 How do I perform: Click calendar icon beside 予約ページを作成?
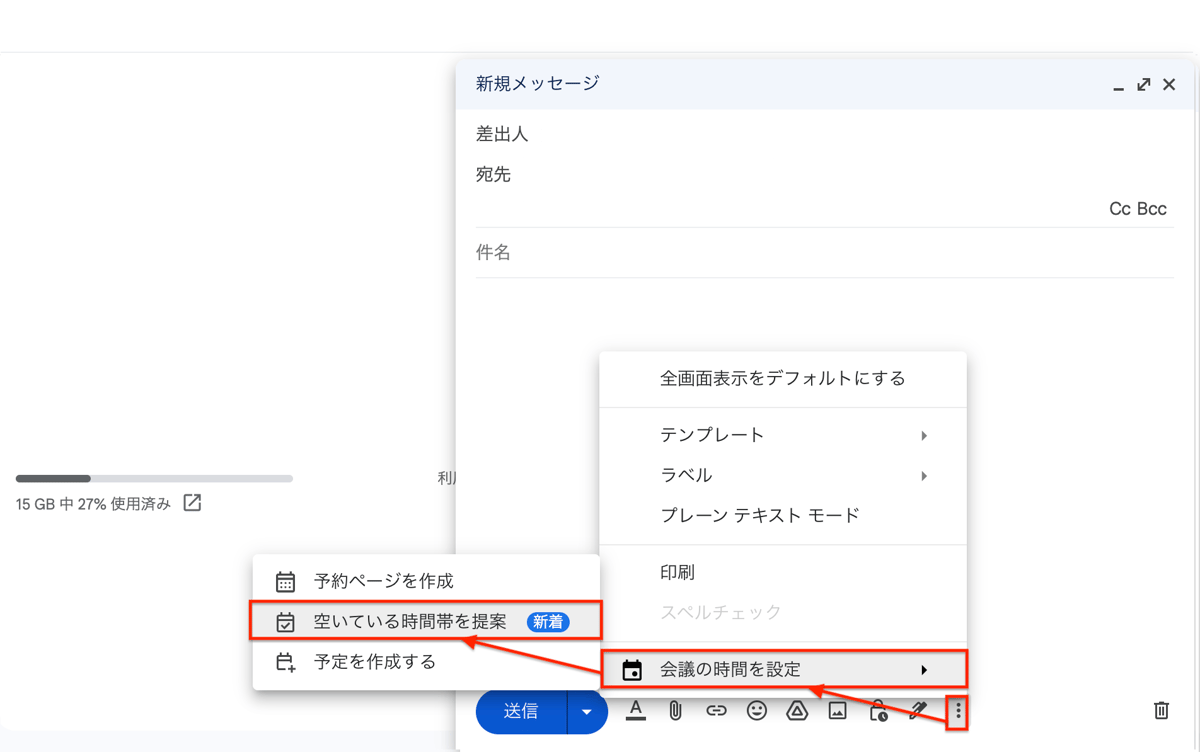[285, 581]
